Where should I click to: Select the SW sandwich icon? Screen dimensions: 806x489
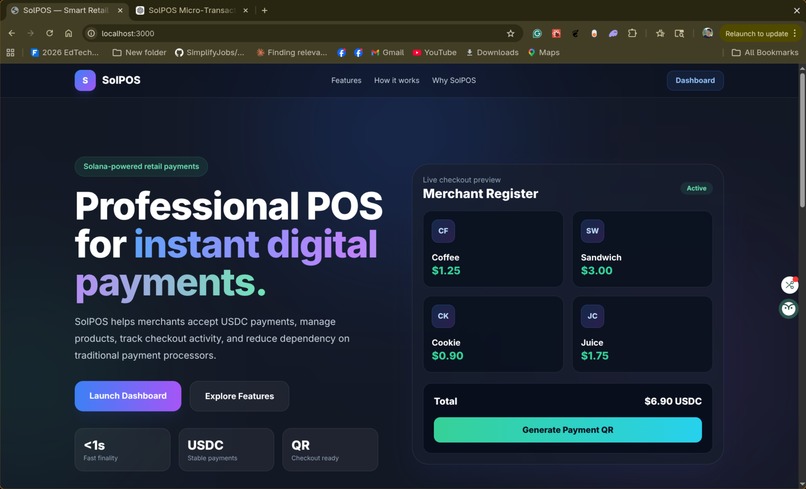pos(592,231)
